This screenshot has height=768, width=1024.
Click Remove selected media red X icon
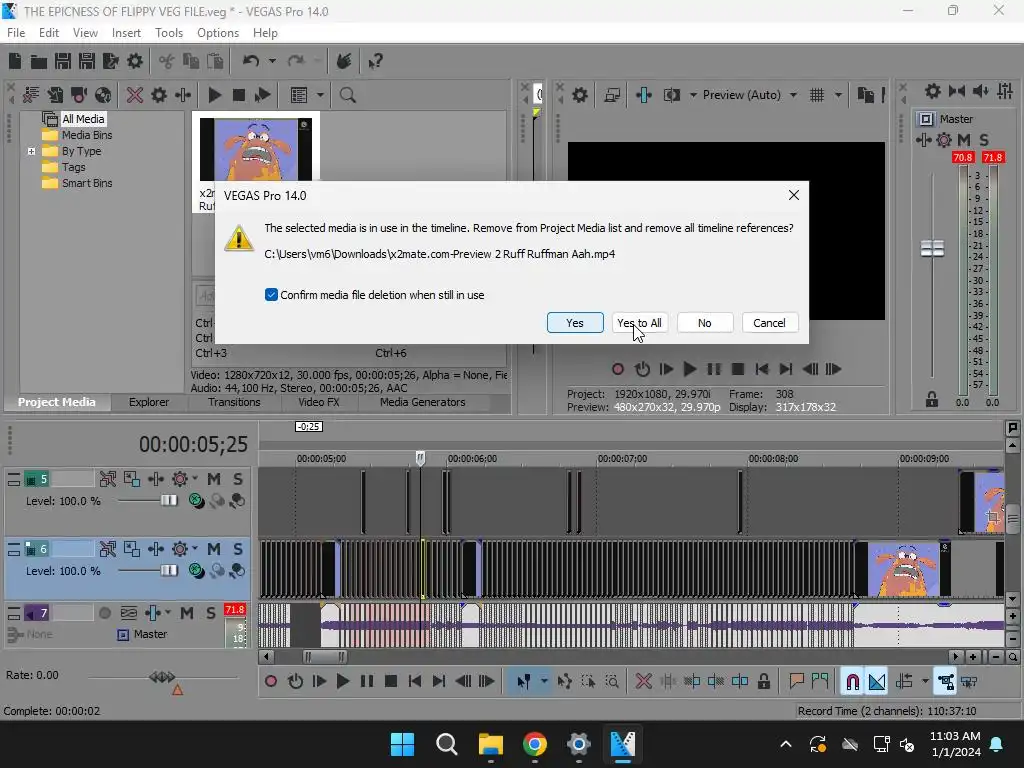tap(135, 95)
